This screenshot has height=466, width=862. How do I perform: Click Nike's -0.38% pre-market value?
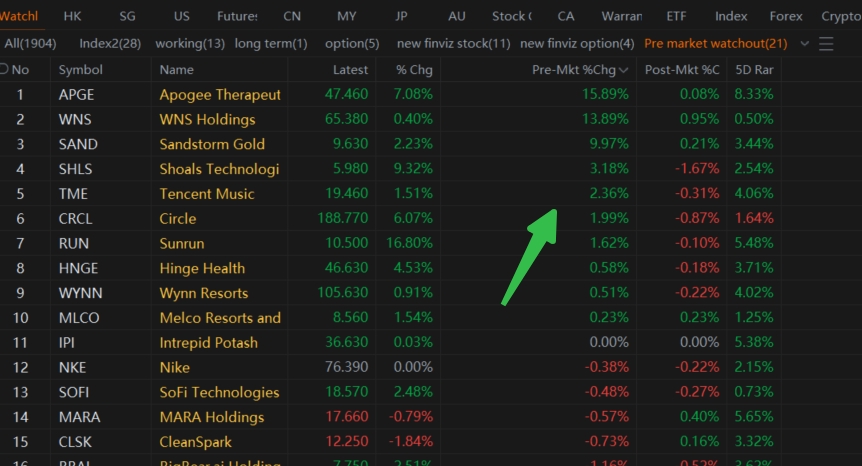click(x=606, y=367)
